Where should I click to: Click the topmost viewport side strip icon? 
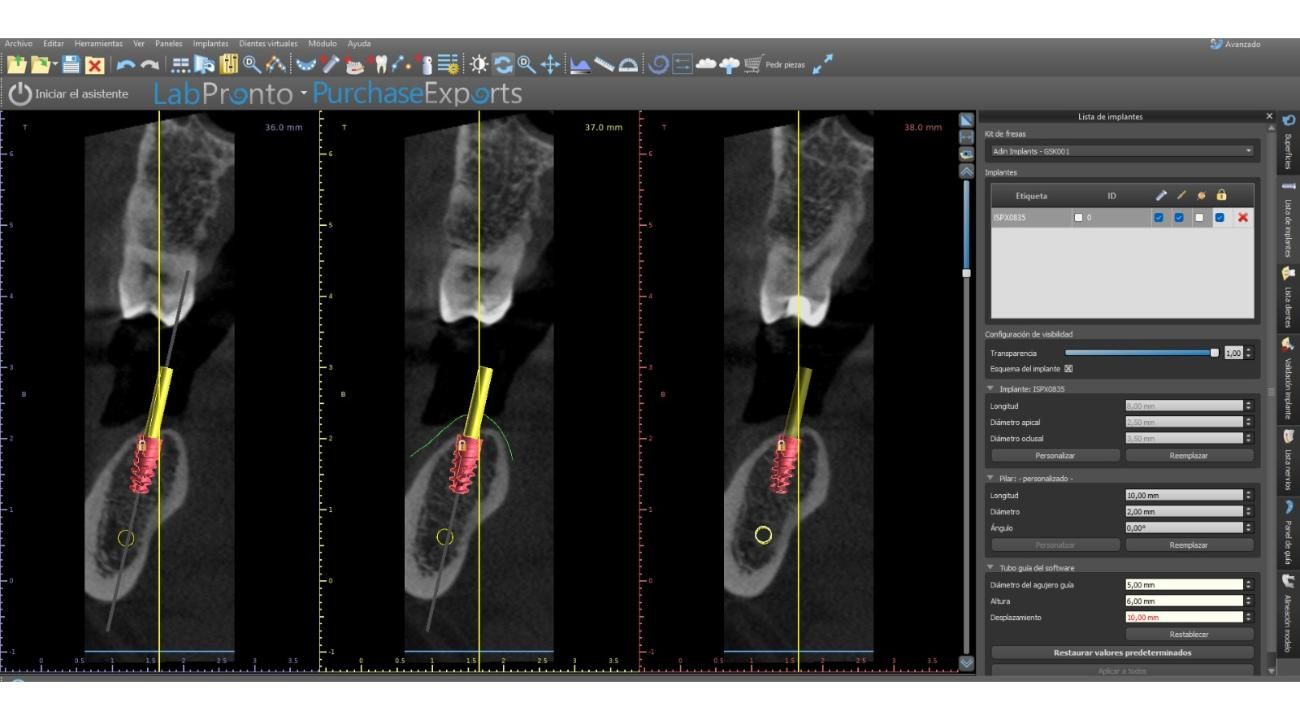tap(966, 120)
